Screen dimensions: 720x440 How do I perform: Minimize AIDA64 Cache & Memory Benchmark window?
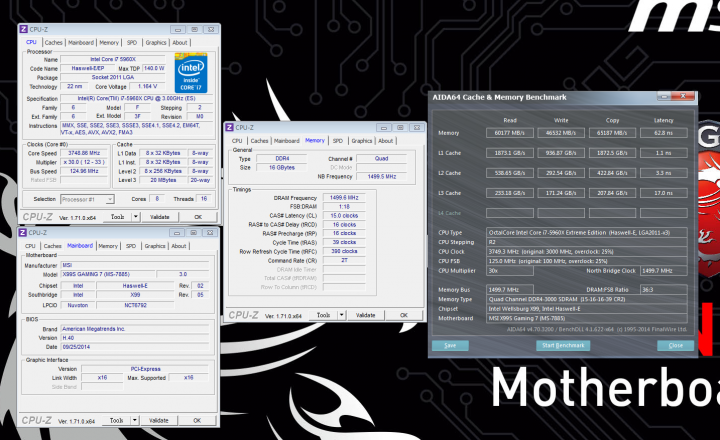click(x=664, y=96)
